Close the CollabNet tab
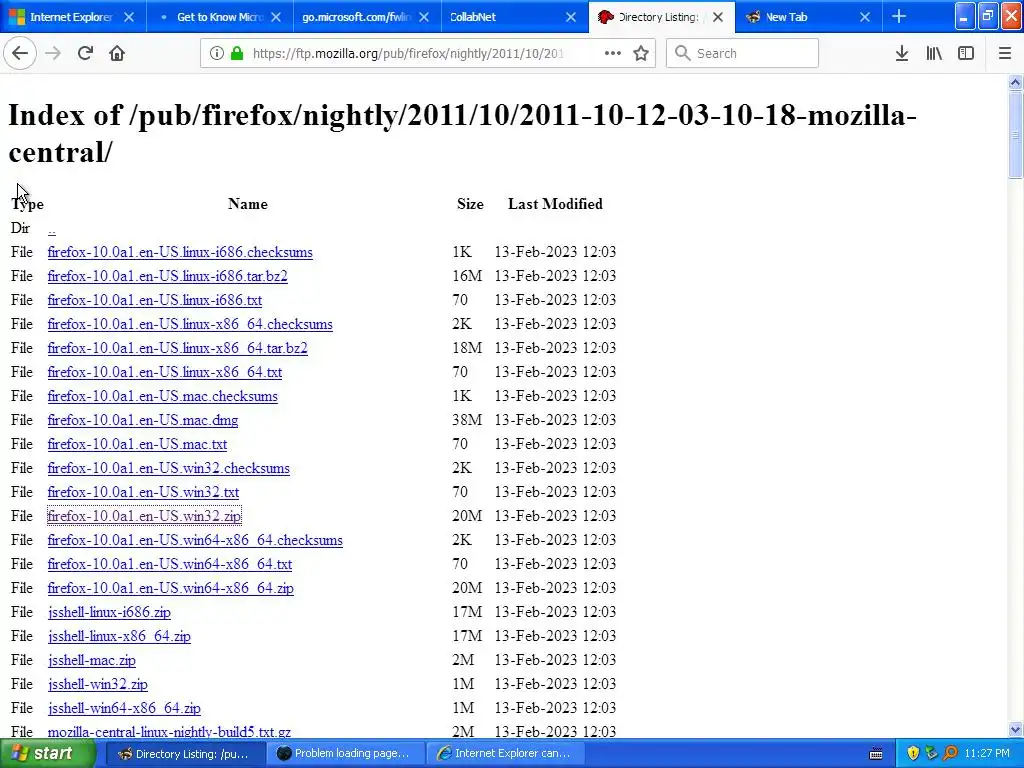 point(571,17)
